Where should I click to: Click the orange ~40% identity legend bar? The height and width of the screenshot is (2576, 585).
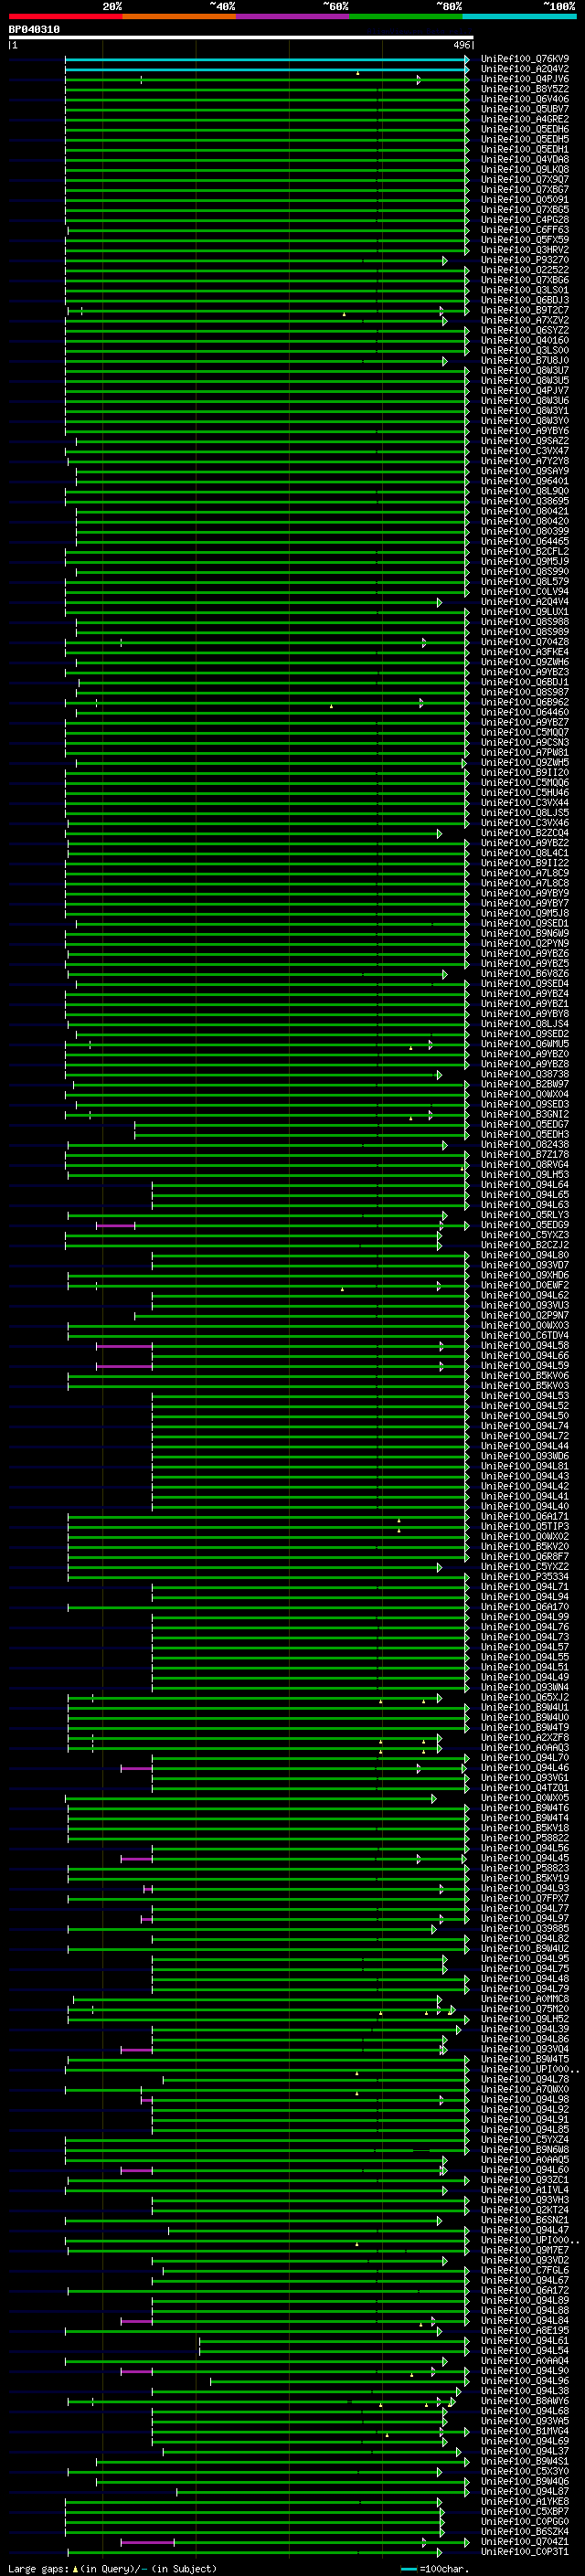179,16
